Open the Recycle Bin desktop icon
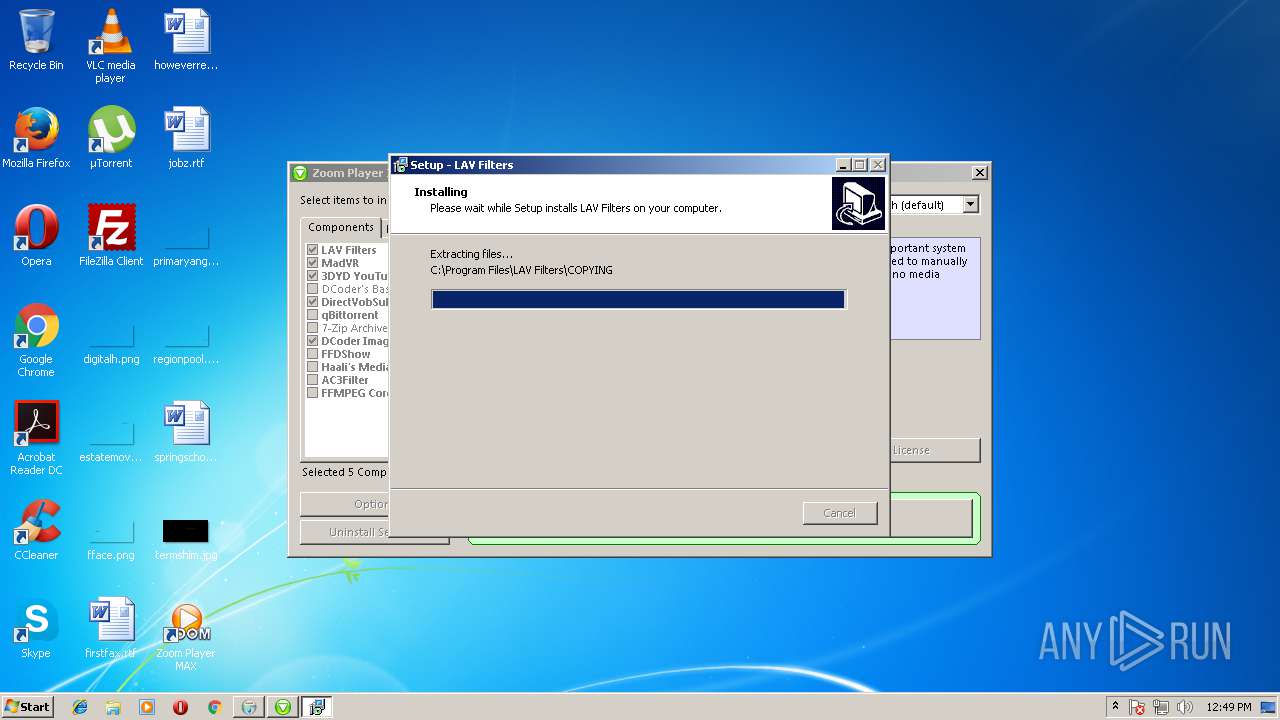The width and height of the screenshot is (1280, 720). pyautogui.click(x=36, y=40)
